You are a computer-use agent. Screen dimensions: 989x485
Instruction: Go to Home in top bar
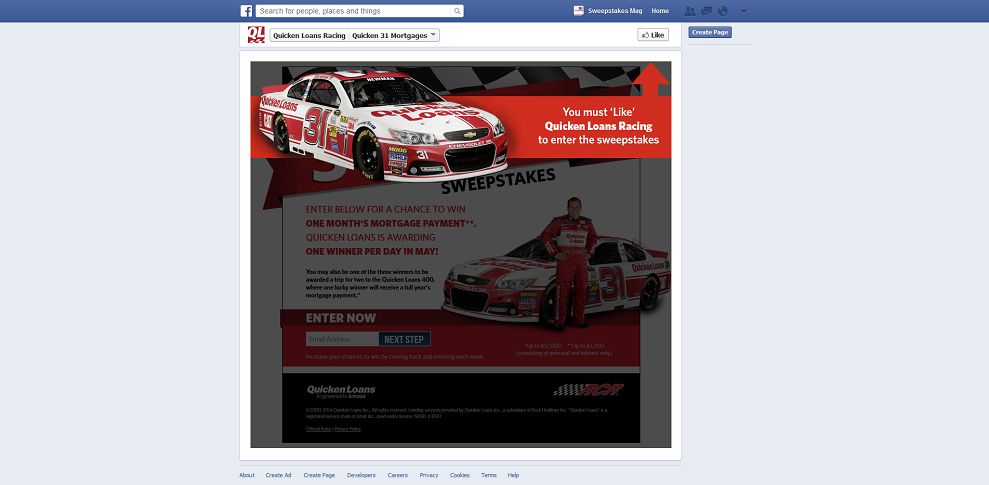(x=660, y=11)
